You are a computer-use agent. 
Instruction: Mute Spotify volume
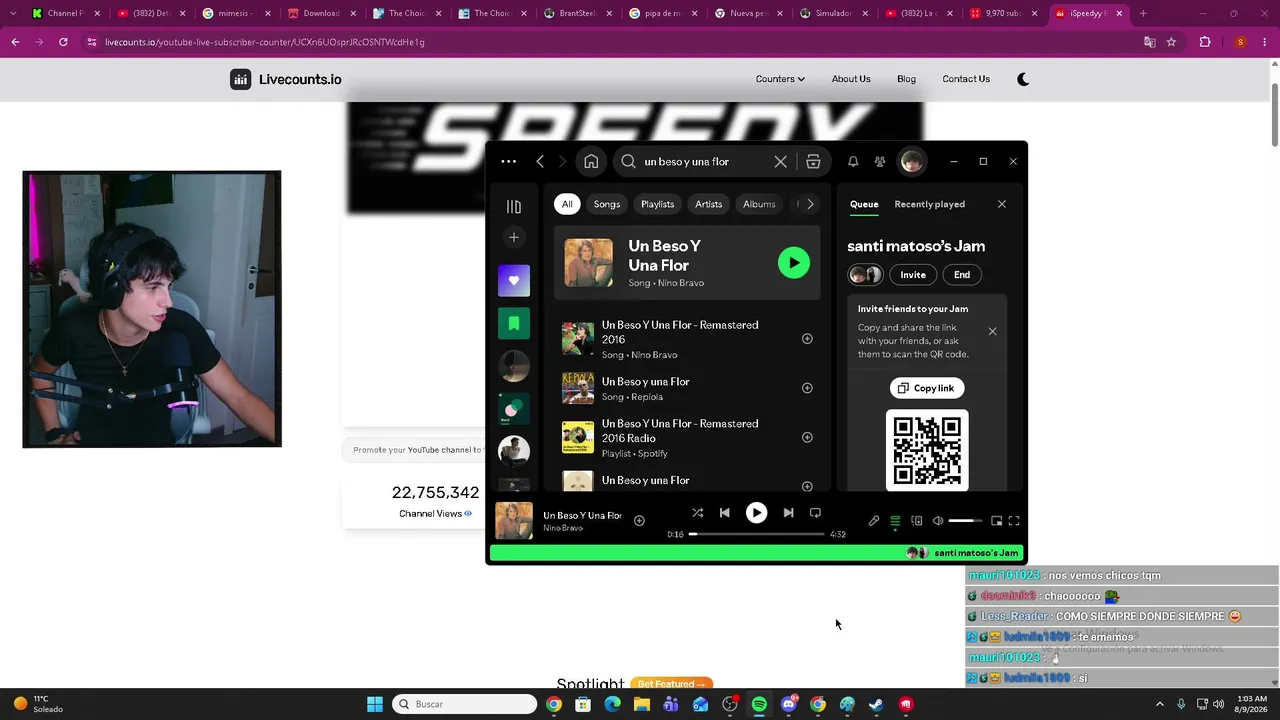coord(938,521)
